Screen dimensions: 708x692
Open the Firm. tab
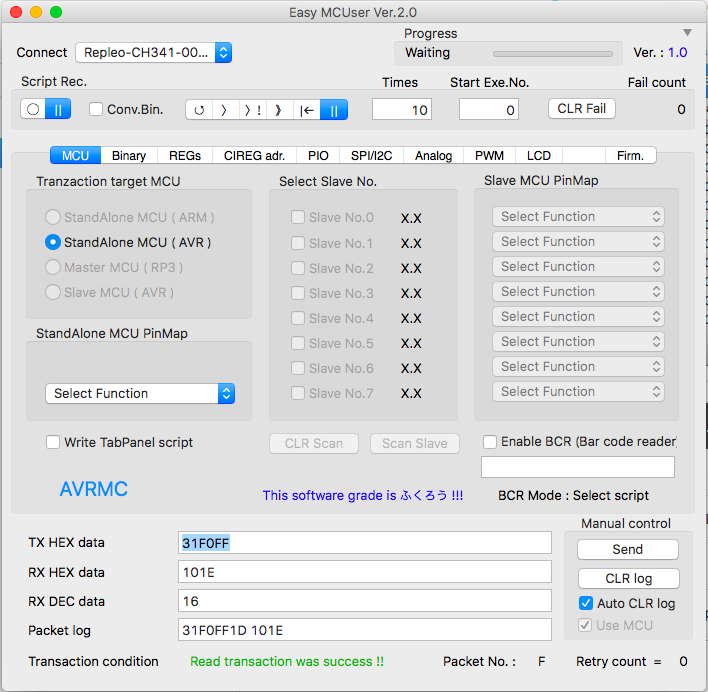click(x=630, y=156)
